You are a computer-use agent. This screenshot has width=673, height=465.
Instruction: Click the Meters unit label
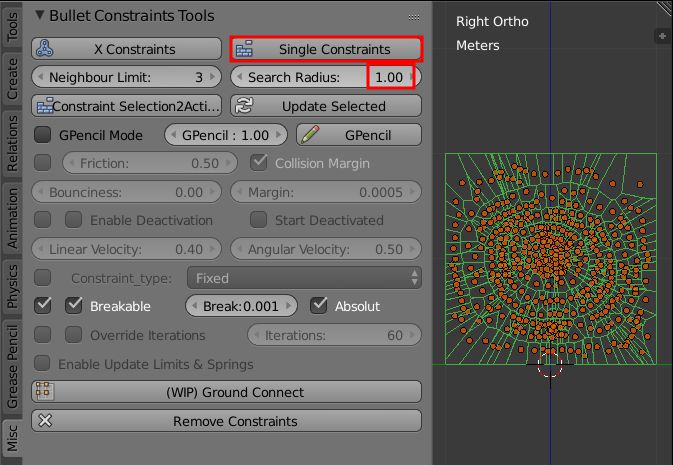tap(477, 45)
